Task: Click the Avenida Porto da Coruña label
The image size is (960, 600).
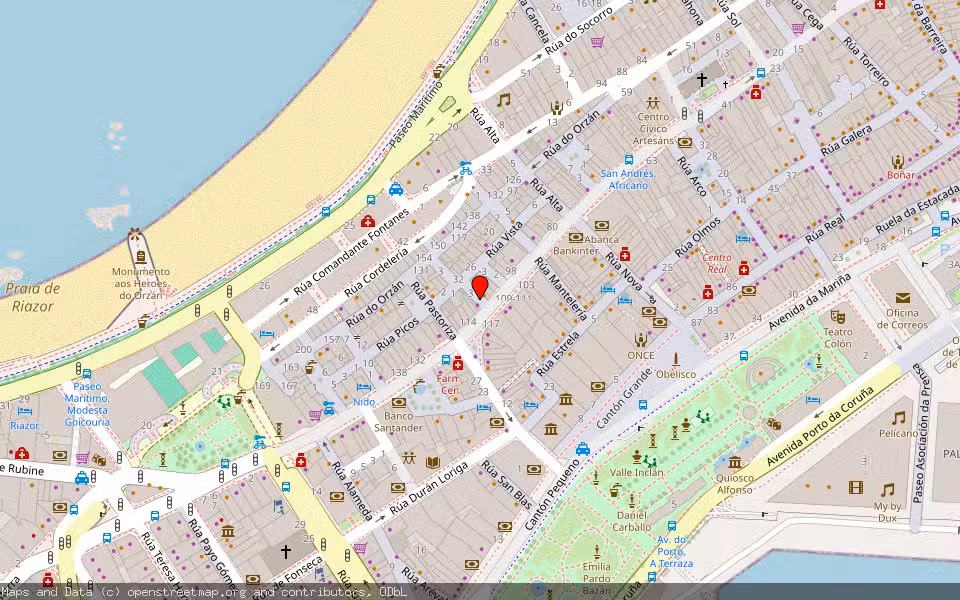Action: pyautogui.click(x=821, y=426)
